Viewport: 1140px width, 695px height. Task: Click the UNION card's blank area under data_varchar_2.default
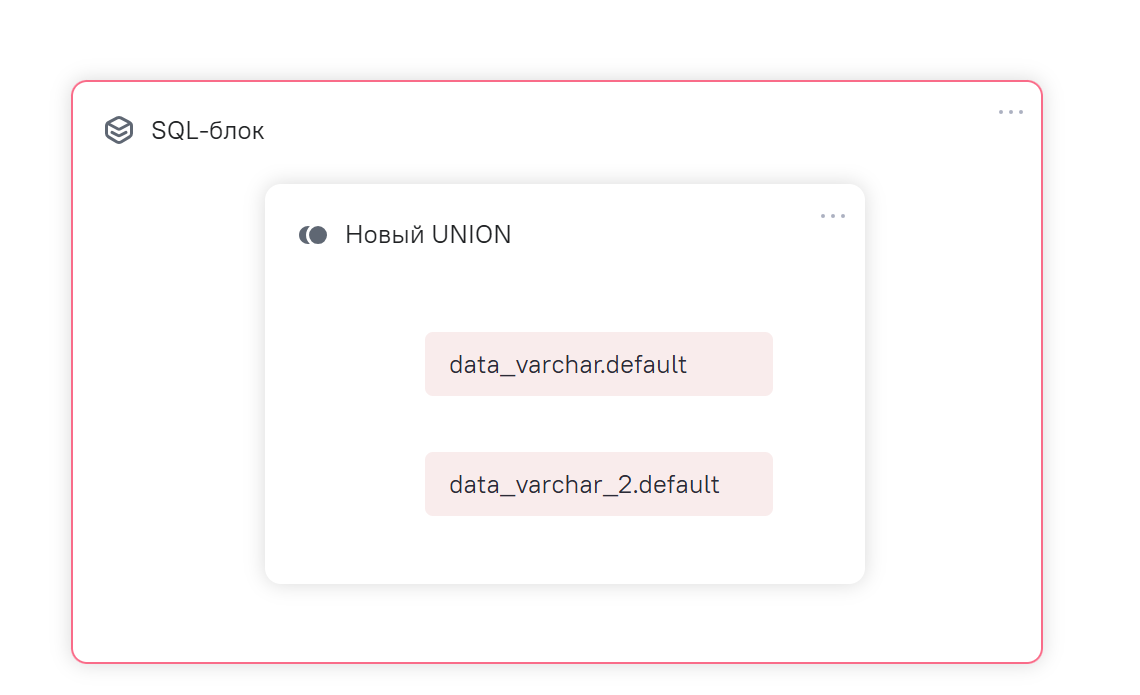click(x=598, y=550)
